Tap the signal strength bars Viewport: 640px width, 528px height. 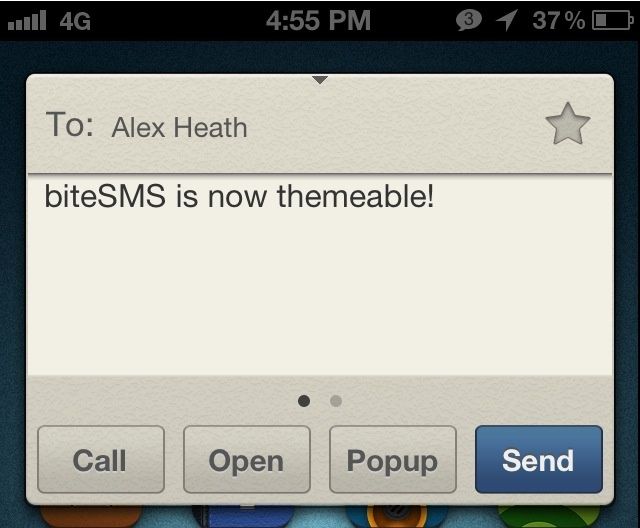point(27,20)
